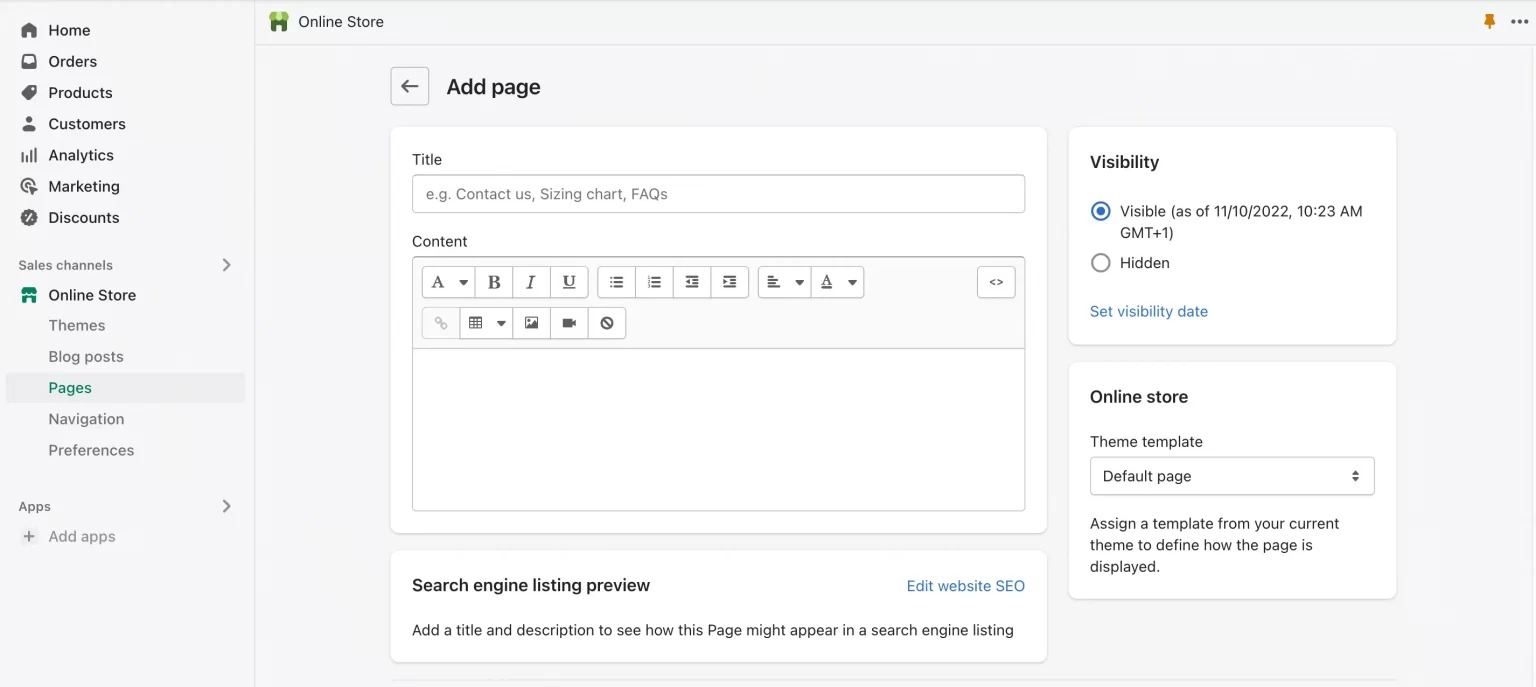The image size is (1536, 687).
Task: Click the Clear formatting button
Action: (607, 323)
